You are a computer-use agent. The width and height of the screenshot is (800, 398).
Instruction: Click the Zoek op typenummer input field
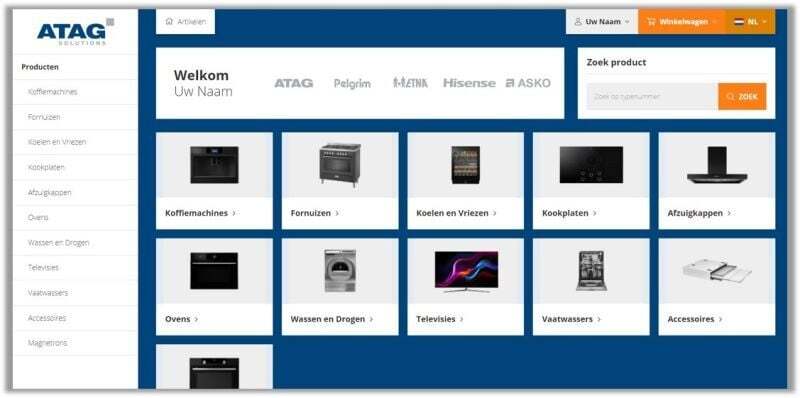652,96
